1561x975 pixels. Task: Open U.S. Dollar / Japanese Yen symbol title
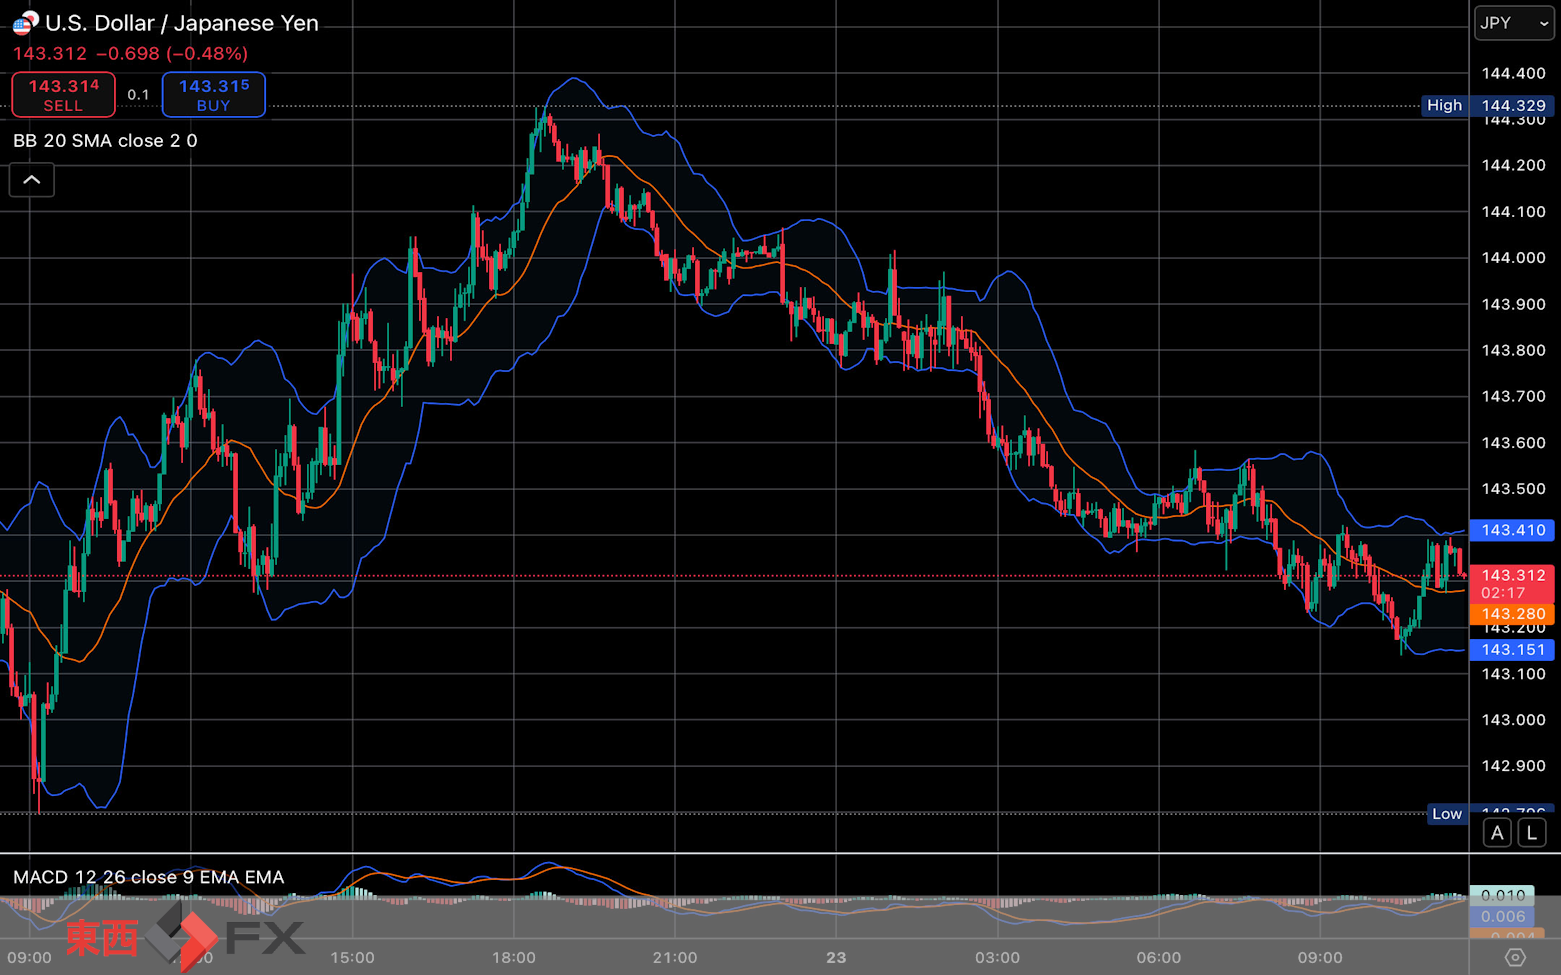pyautogui.click(x=181, y=23)
